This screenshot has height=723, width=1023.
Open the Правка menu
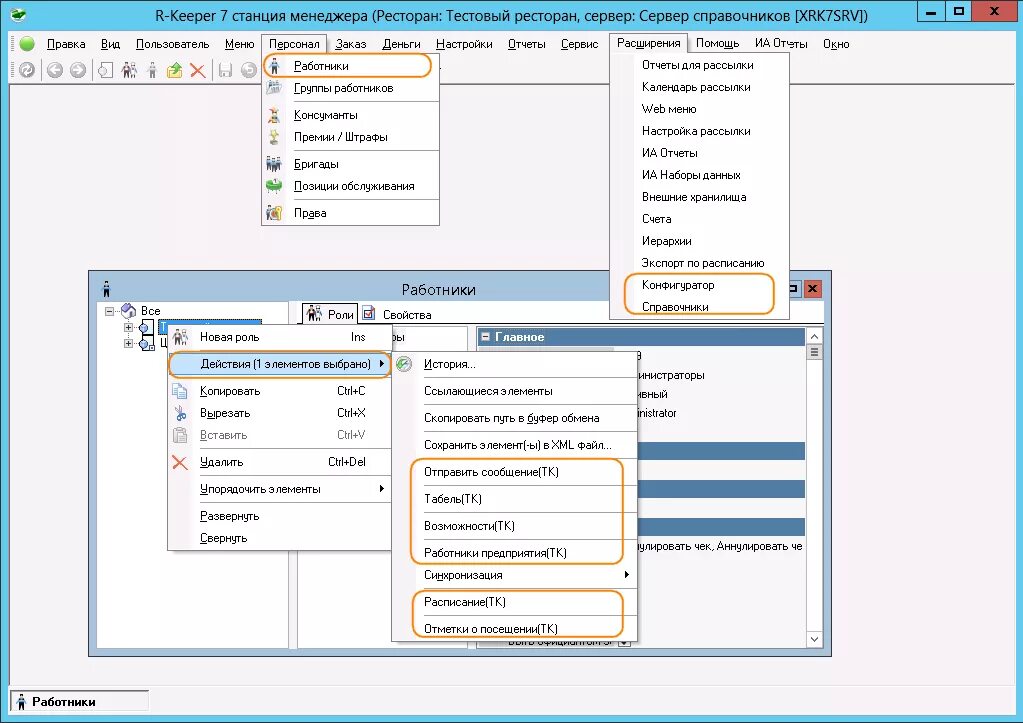(66, 44)
